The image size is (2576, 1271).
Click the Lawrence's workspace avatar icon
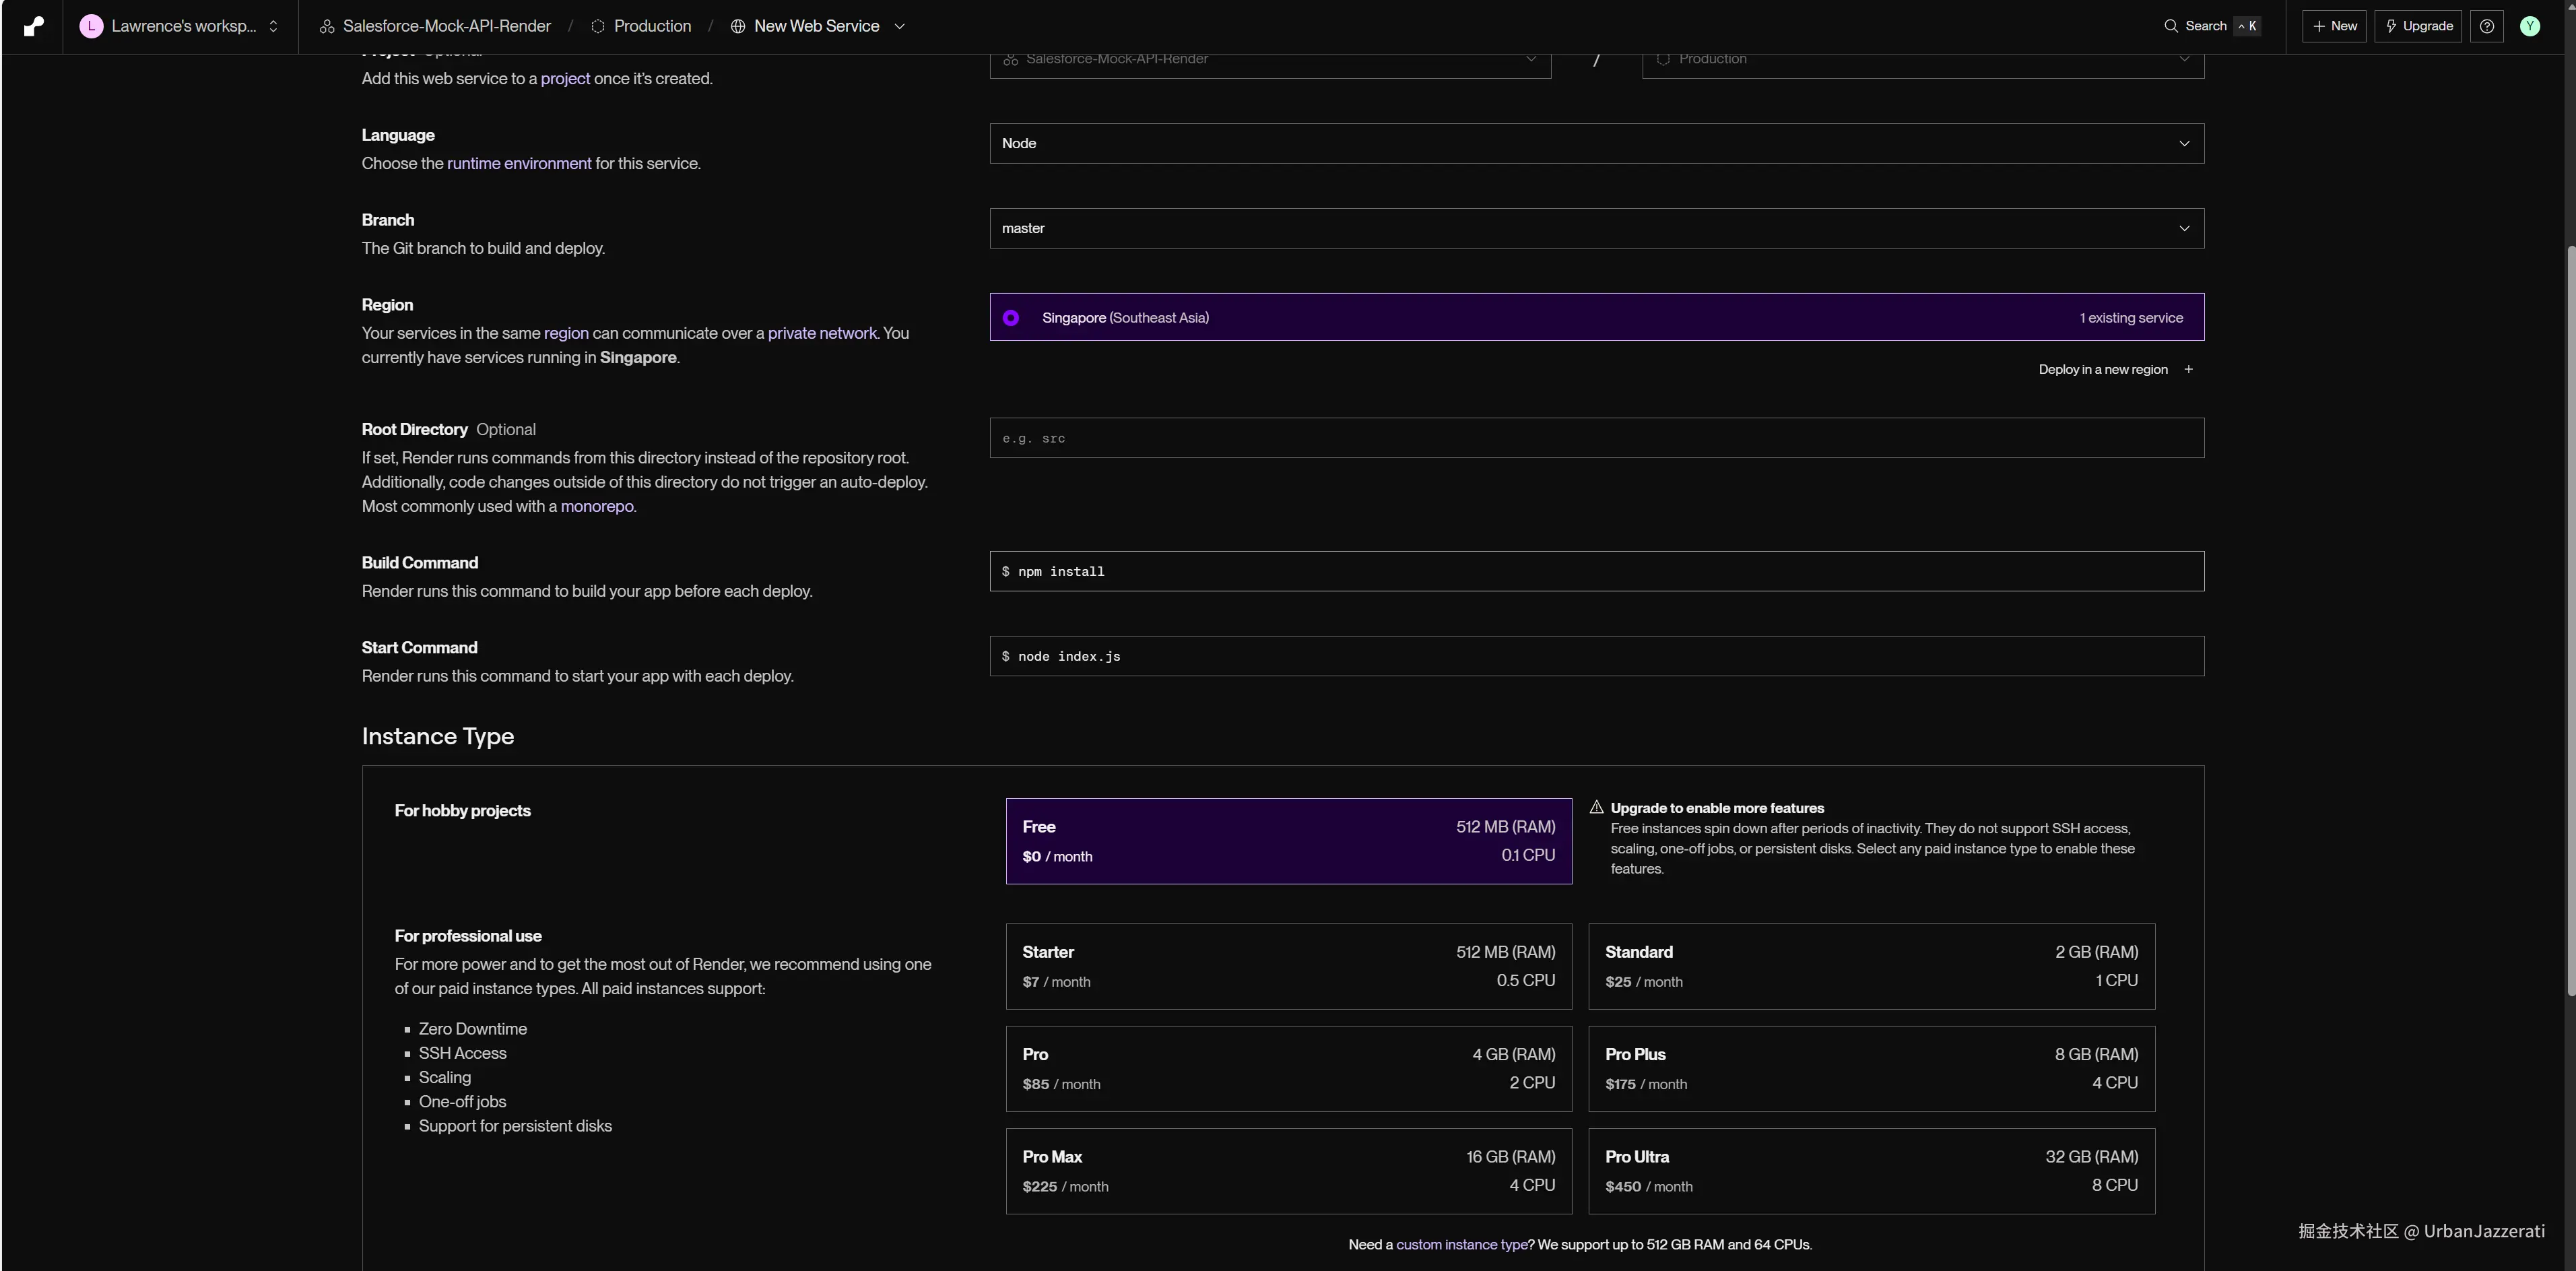91,26
